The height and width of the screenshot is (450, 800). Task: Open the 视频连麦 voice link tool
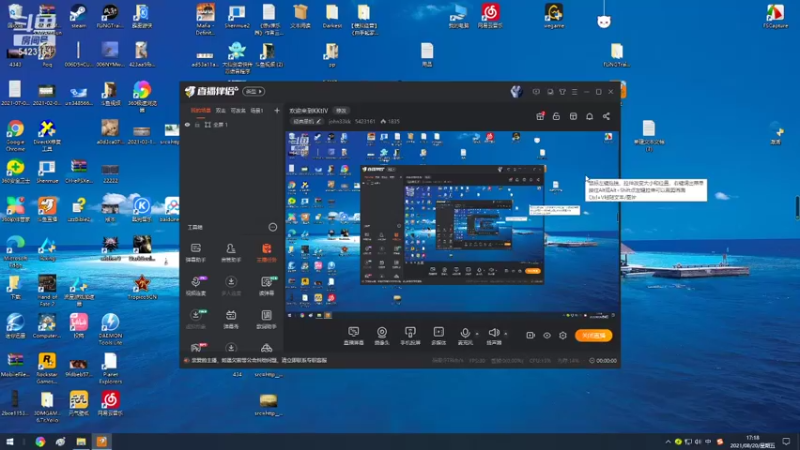point(196,286)
